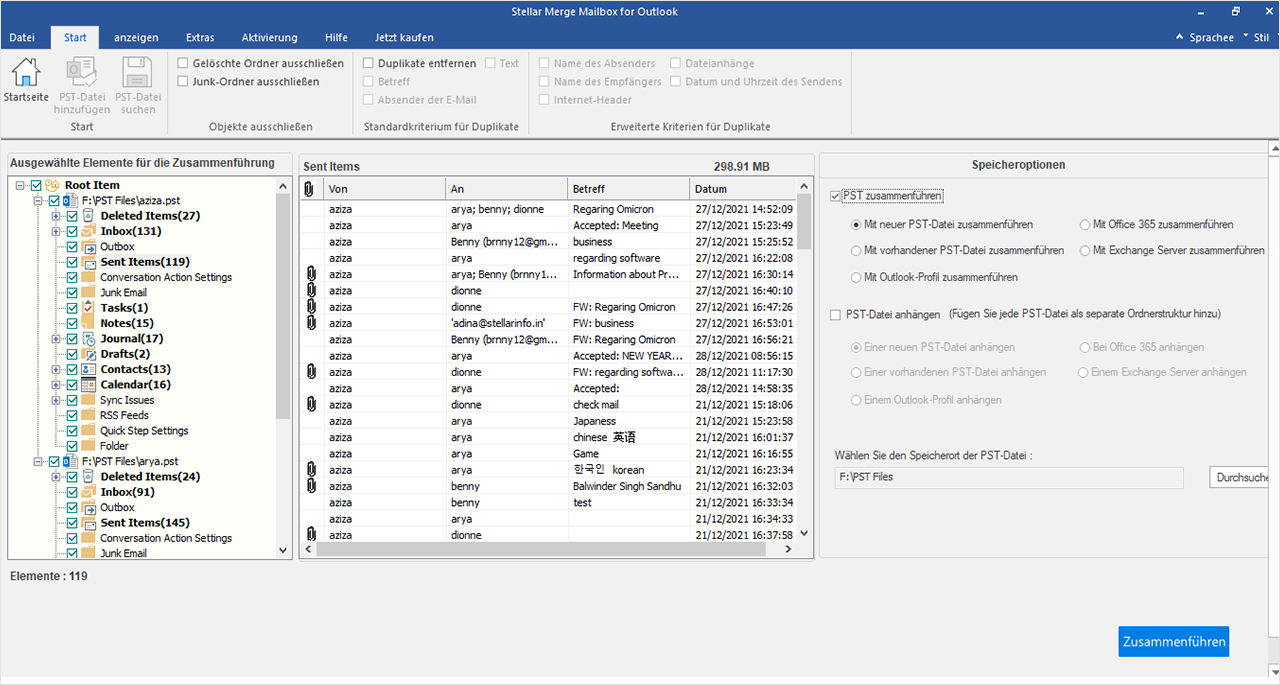1280x685 pixels.
Task: Click the Inbox(131) folder icon
Action: coord(88,231)
